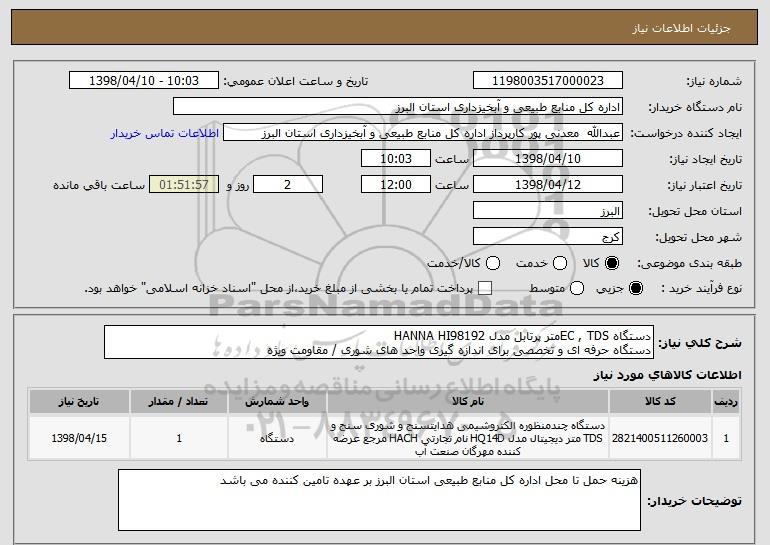The height and width of the screenshot is (545, 770).
Task: Click the تاریخ نیاز column header
Action: [x=79, y=402]
